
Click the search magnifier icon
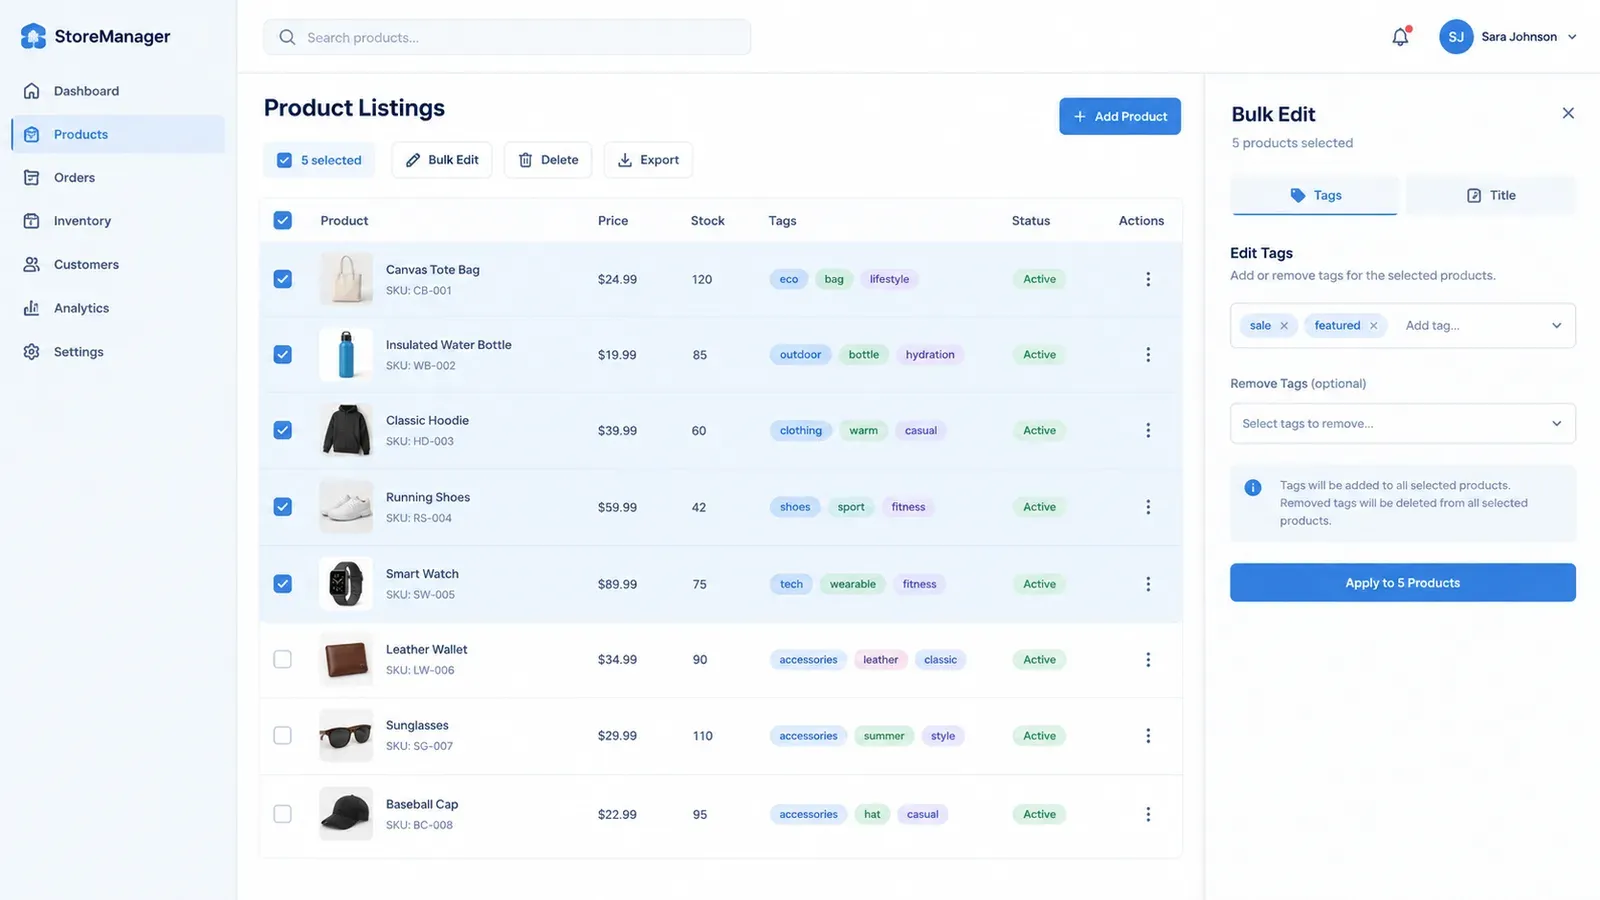point(287,37)
